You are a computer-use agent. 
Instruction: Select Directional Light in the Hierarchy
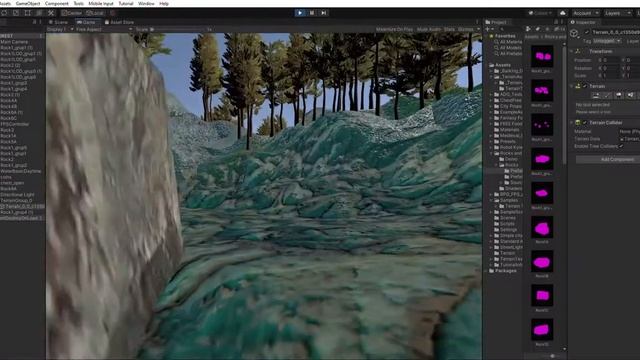pos(17,195)
